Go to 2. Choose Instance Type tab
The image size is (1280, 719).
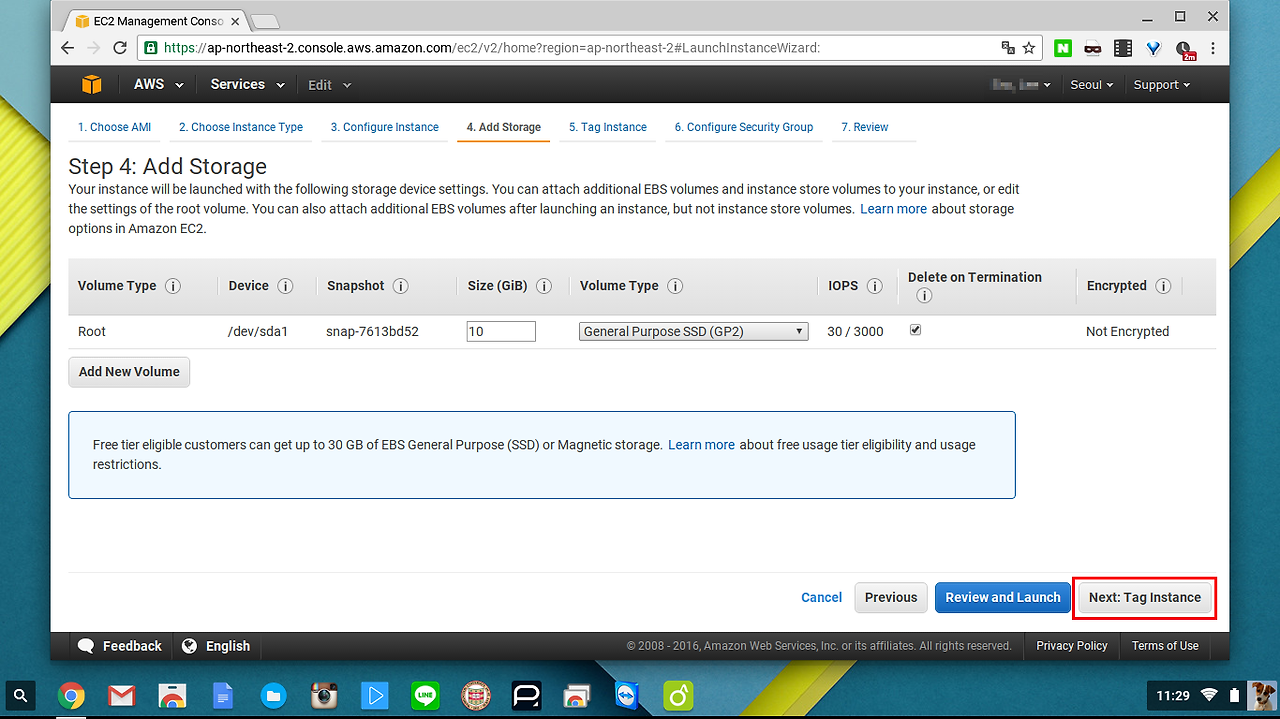pos(241,127)
